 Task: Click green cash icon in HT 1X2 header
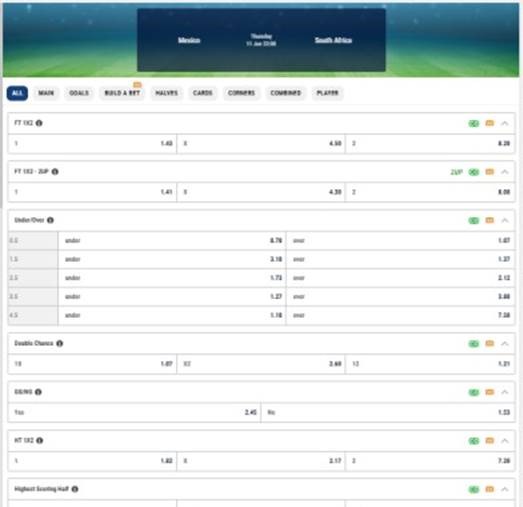[x=474, y=441]
